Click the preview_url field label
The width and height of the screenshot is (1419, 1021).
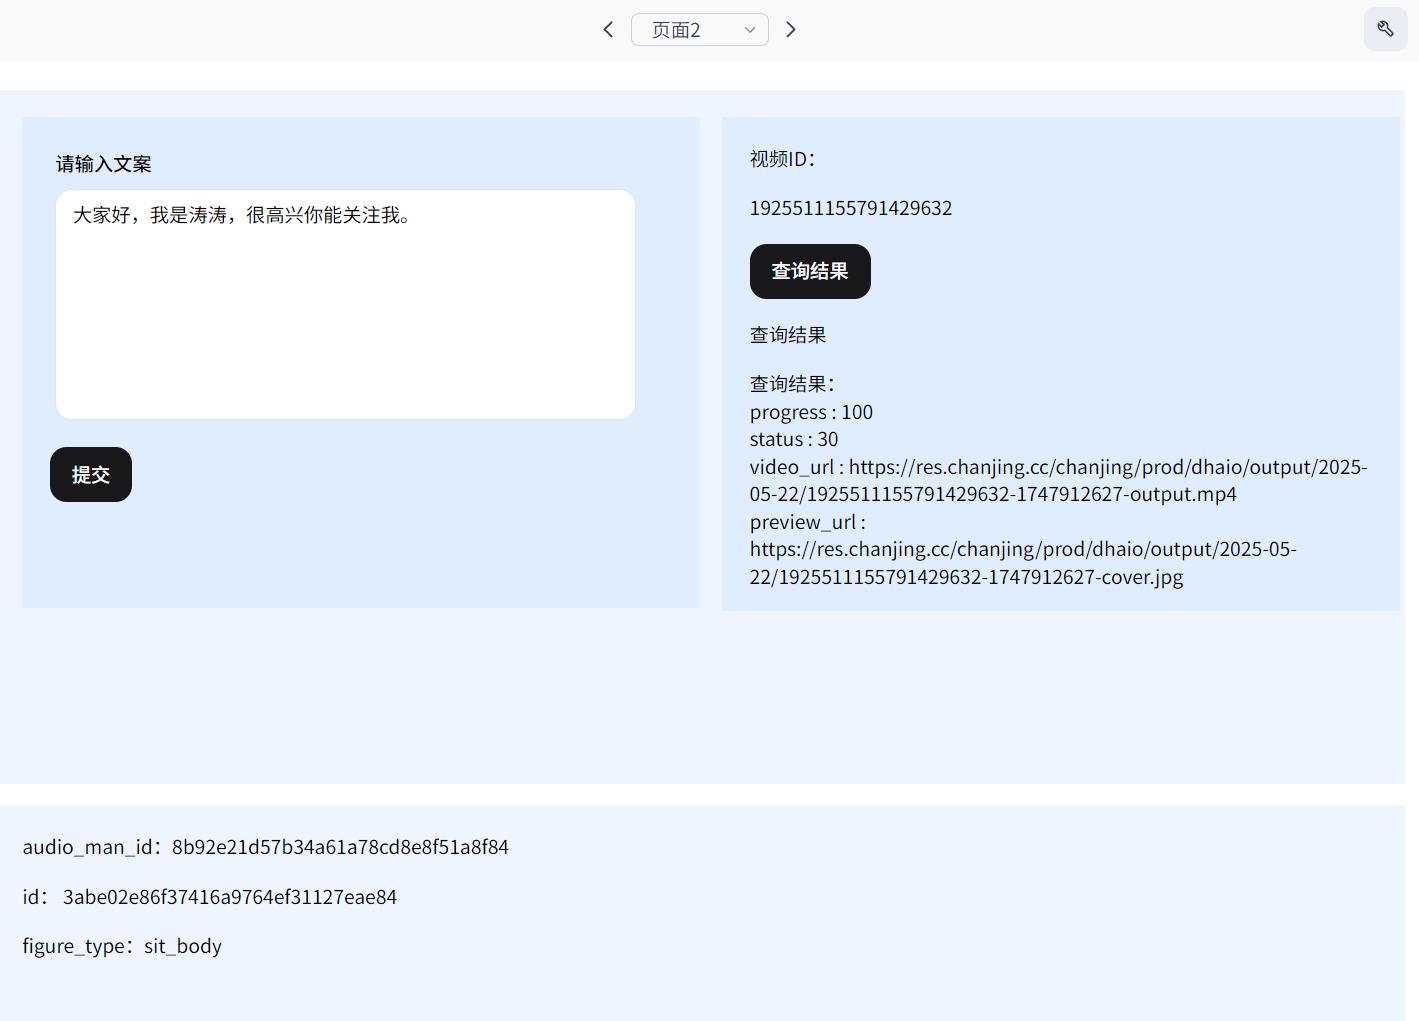807,522
